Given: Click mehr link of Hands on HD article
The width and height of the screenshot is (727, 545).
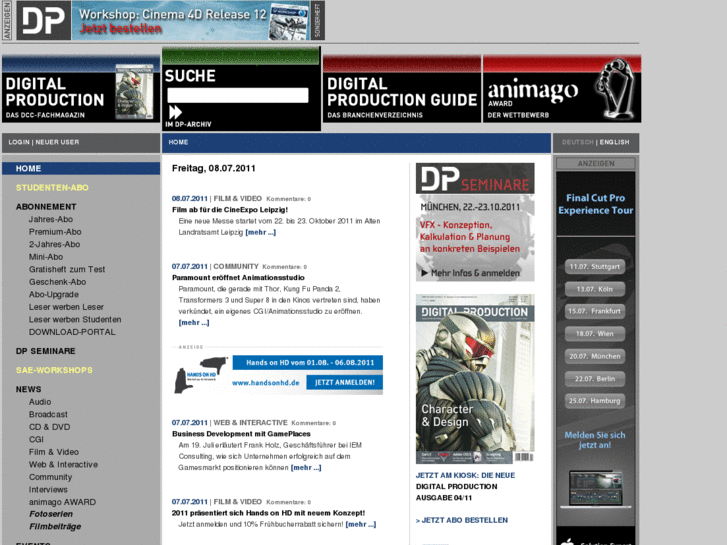Looking at the screenshot, I should point(360,524).
